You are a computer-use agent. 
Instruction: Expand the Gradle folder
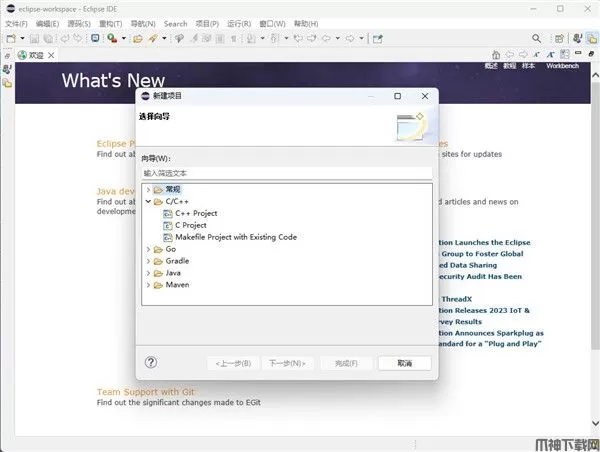point(148,261)
